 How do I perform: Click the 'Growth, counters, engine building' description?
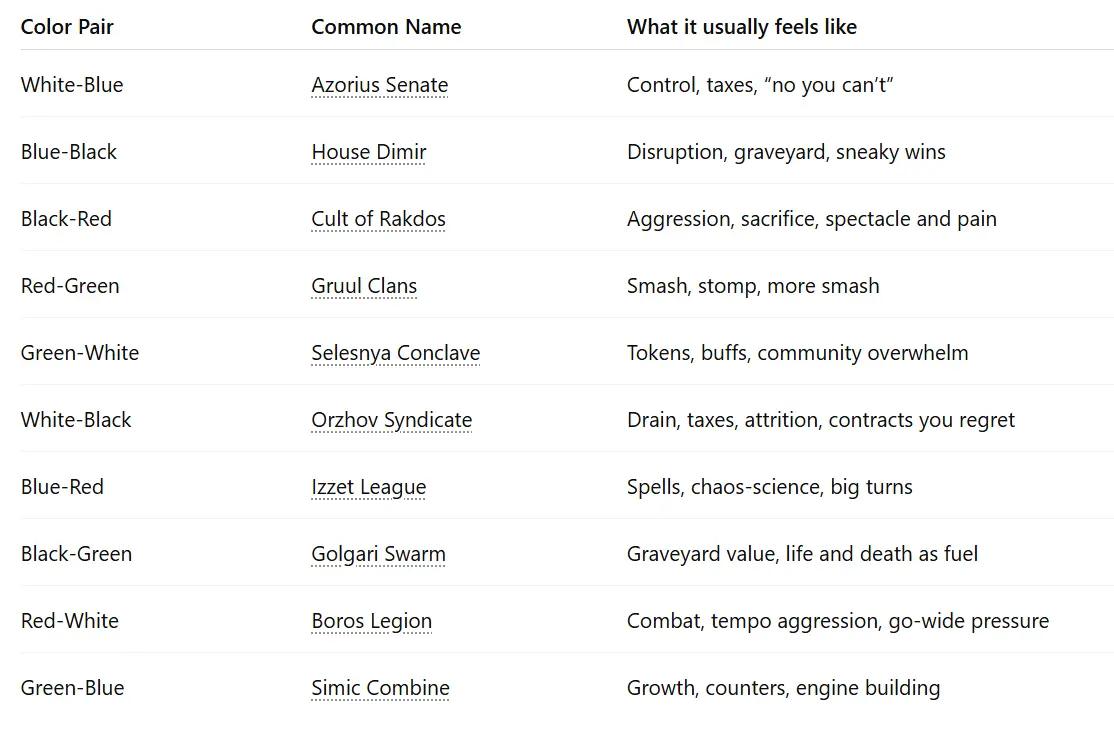pos(783,688)
